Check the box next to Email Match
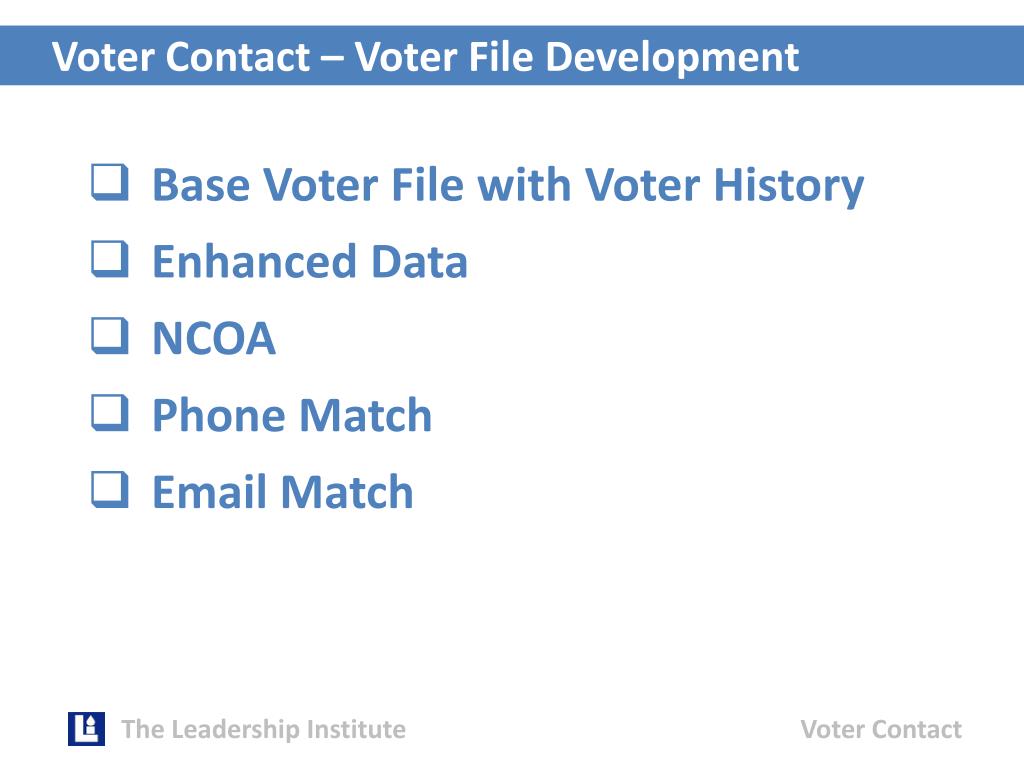 pos(110,489)
